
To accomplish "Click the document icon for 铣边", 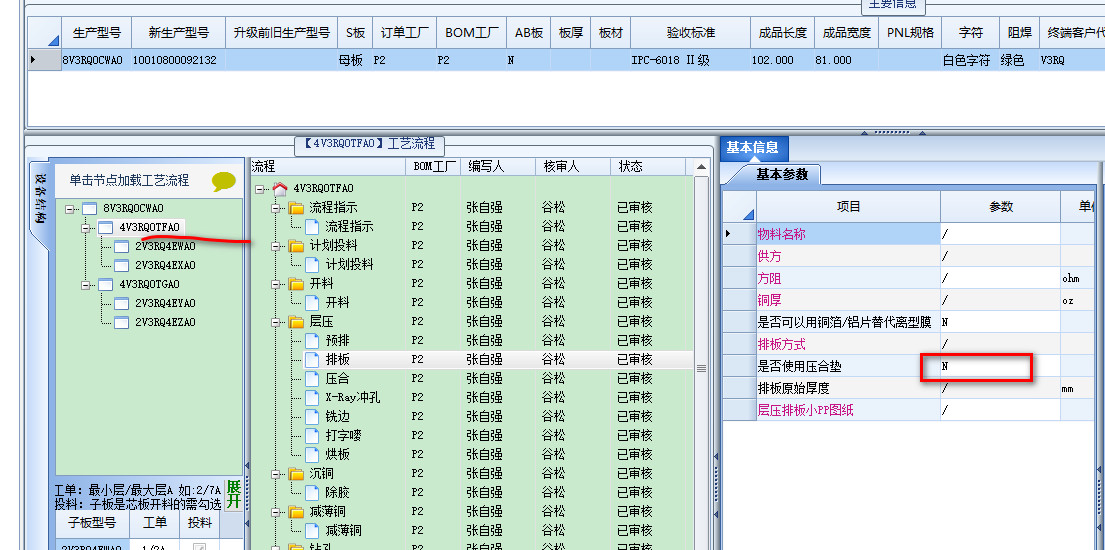I will [312, 417].
